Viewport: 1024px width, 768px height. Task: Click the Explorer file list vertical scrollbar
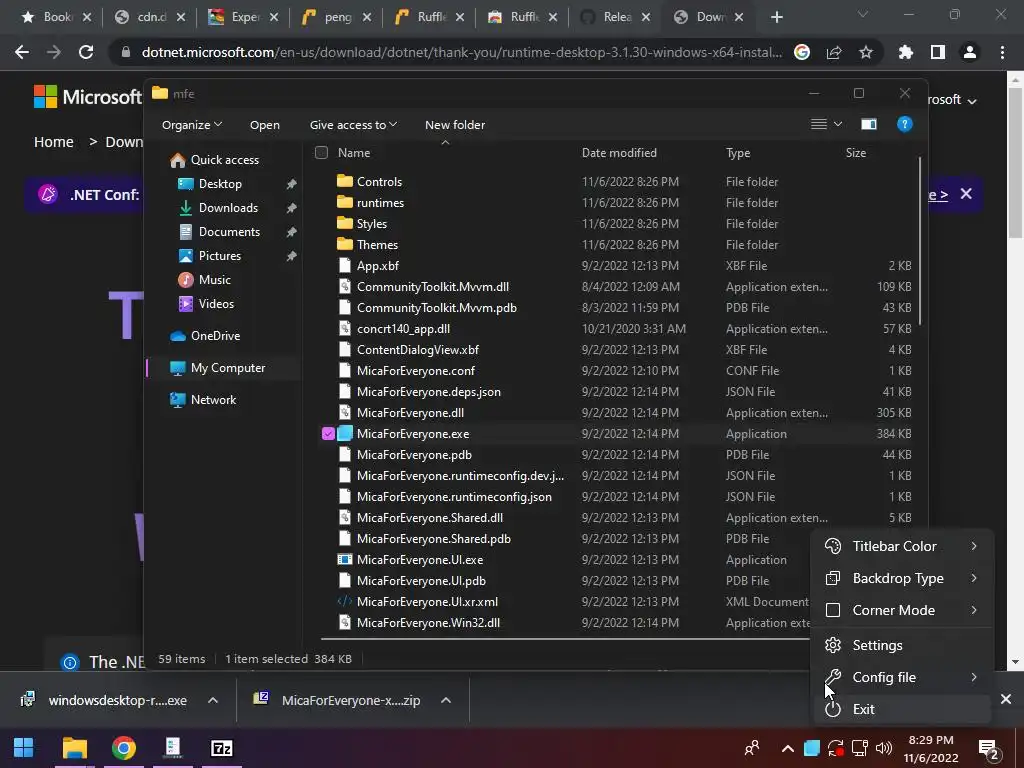(920, 240)
